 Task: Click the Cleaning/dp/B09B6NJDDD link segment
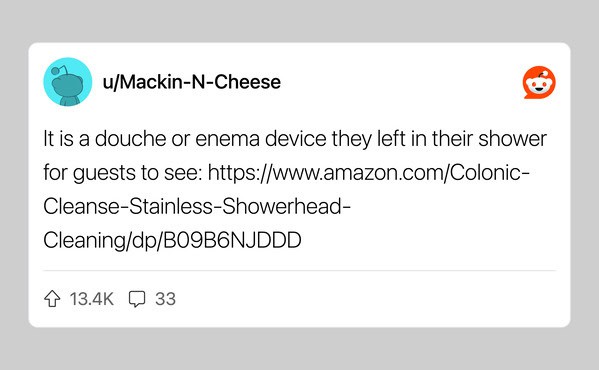point(172,241)
